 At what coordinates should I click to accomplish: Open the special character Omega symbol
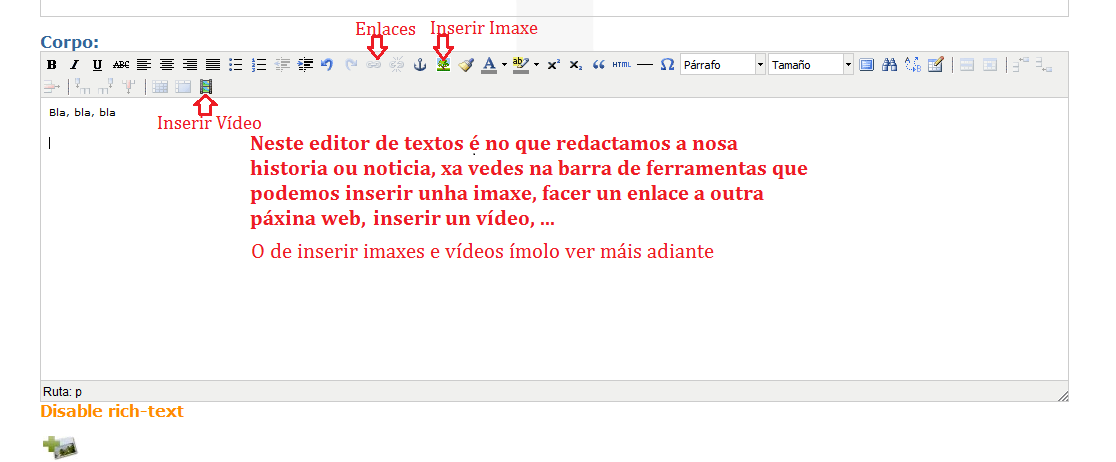tap(667, 65)
